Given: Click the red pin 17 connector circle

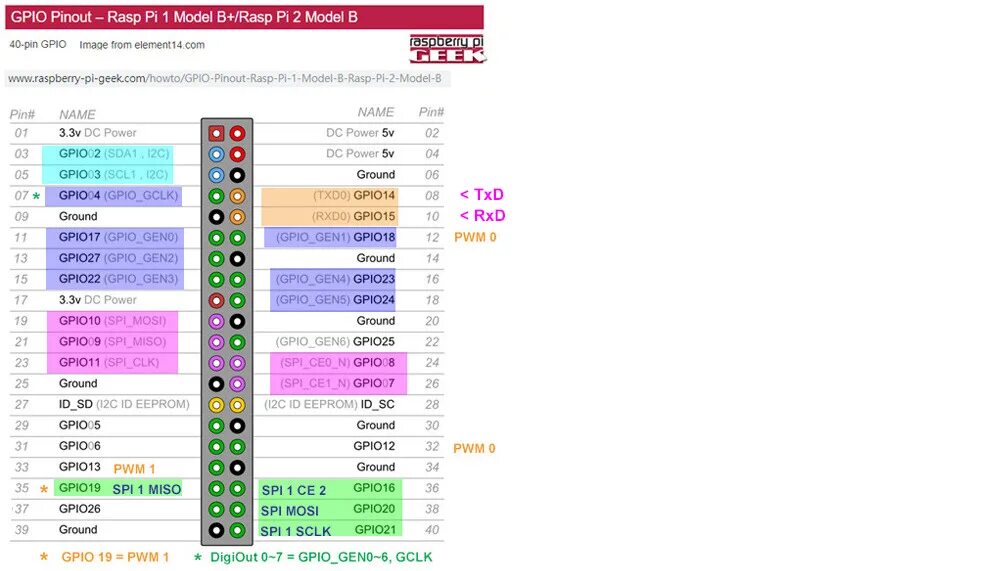Looking at the screenshot, I should point(216,300).
